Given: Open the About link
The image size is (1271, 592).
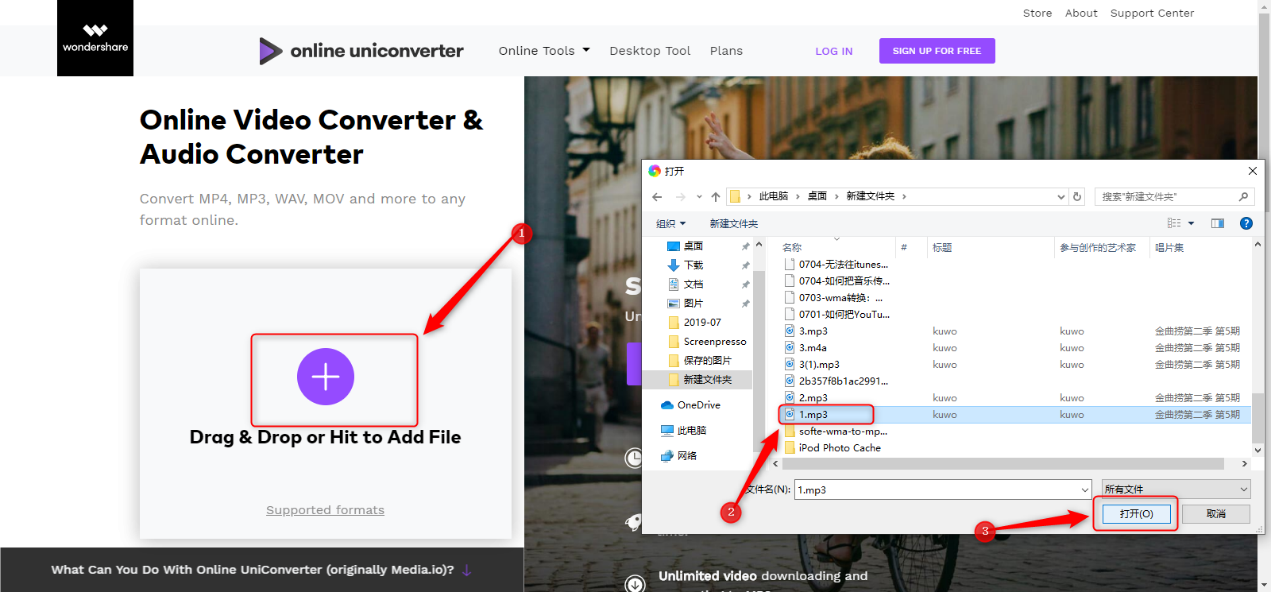Looking at the screenshot, I should (x=1081, y=13).
